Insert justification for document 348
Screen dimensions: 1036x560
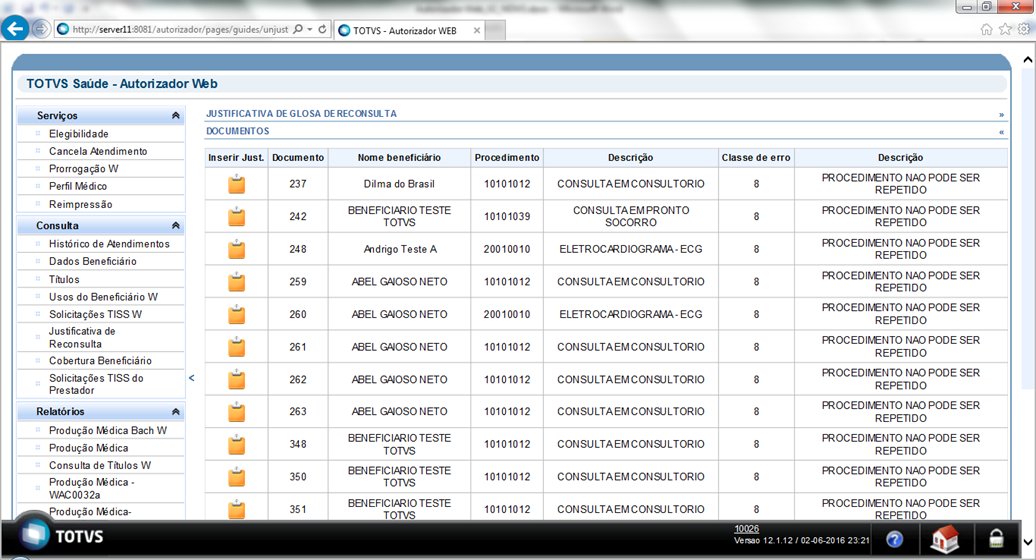(237, 444)
